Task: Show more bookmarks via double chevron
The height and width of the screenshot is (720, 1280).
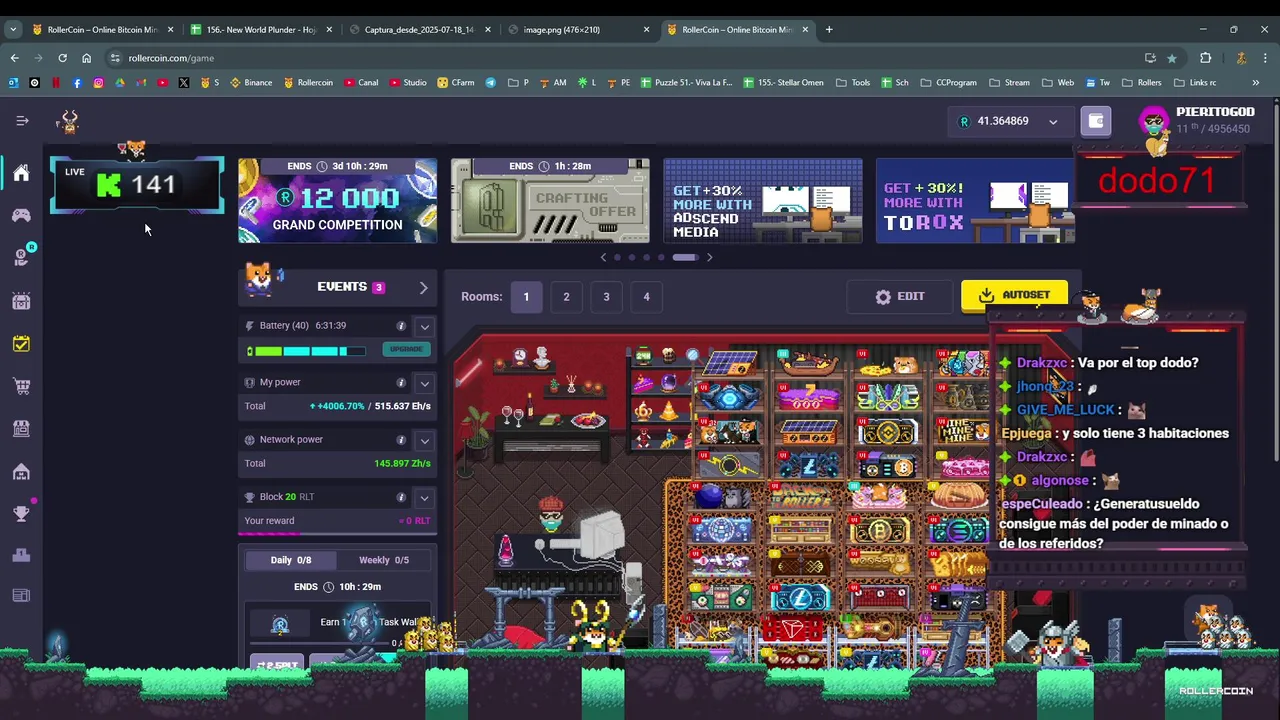Action: pyautogui.click(x=1255, y=82)
